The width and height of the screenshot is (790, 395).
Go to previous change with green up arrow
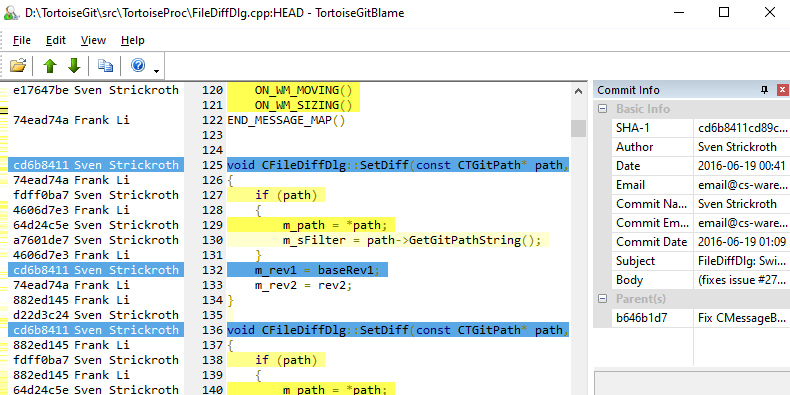(x=50, y=65)
